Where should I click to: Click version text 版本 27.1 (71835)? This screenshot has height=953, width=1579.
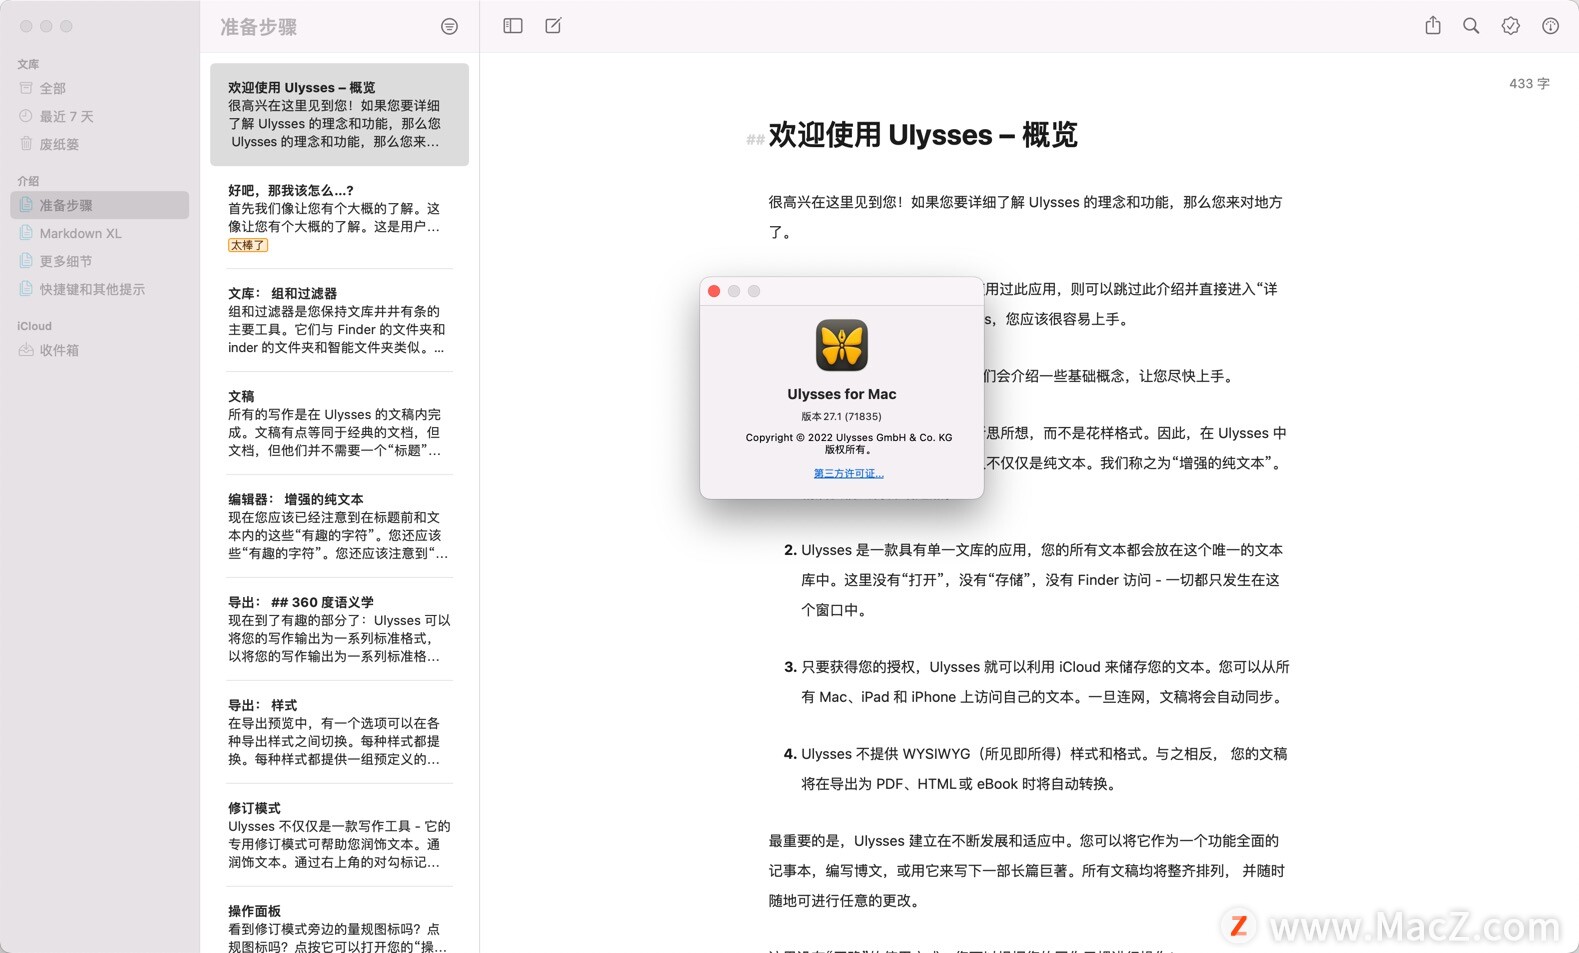(841, 416)
